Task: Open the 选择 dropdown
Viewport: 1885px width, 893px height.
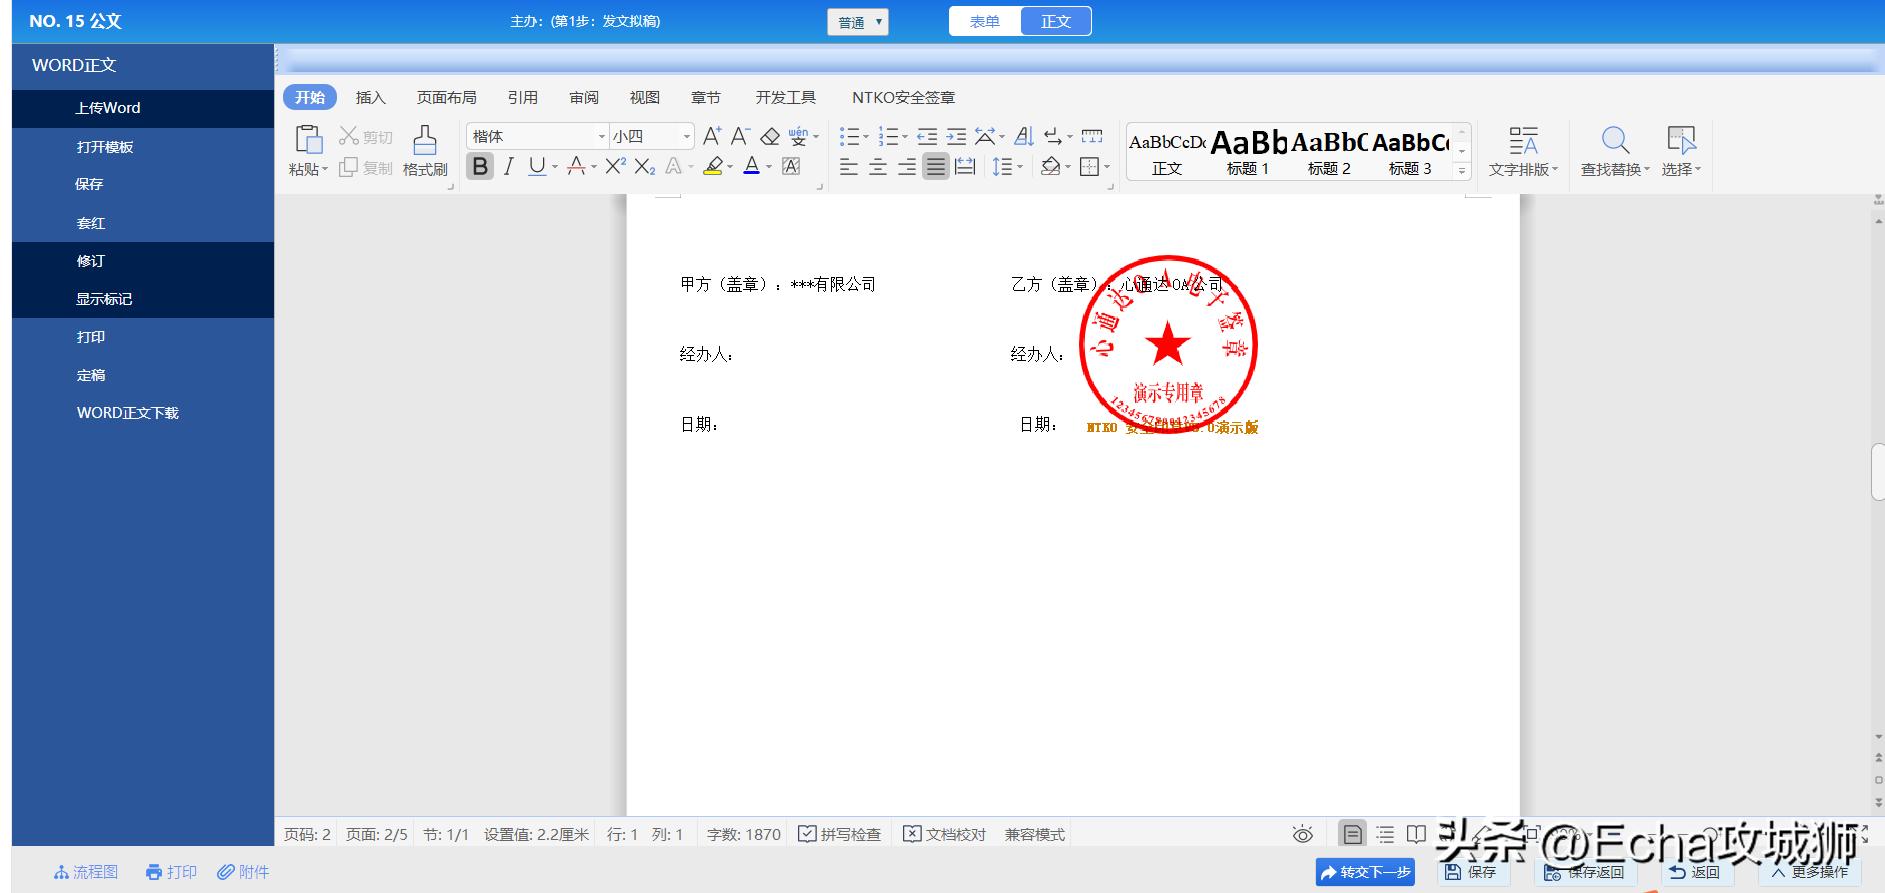Action: [x=1681, y=152]
